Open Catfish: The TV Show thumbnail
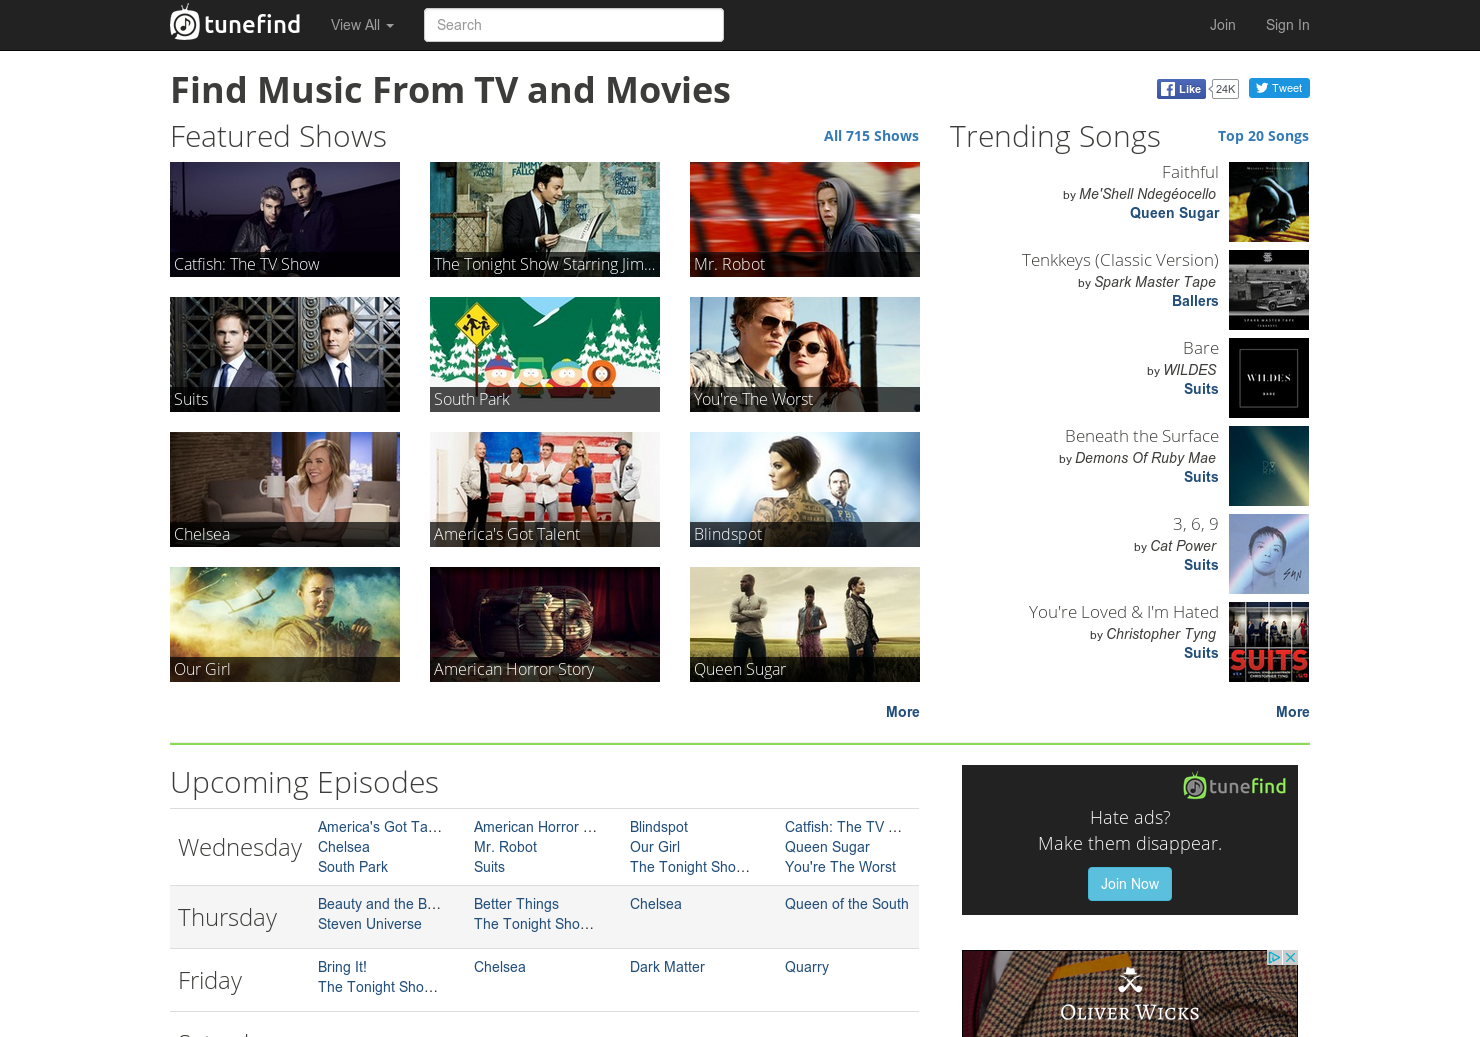1480x1037 pixels. 285,219
